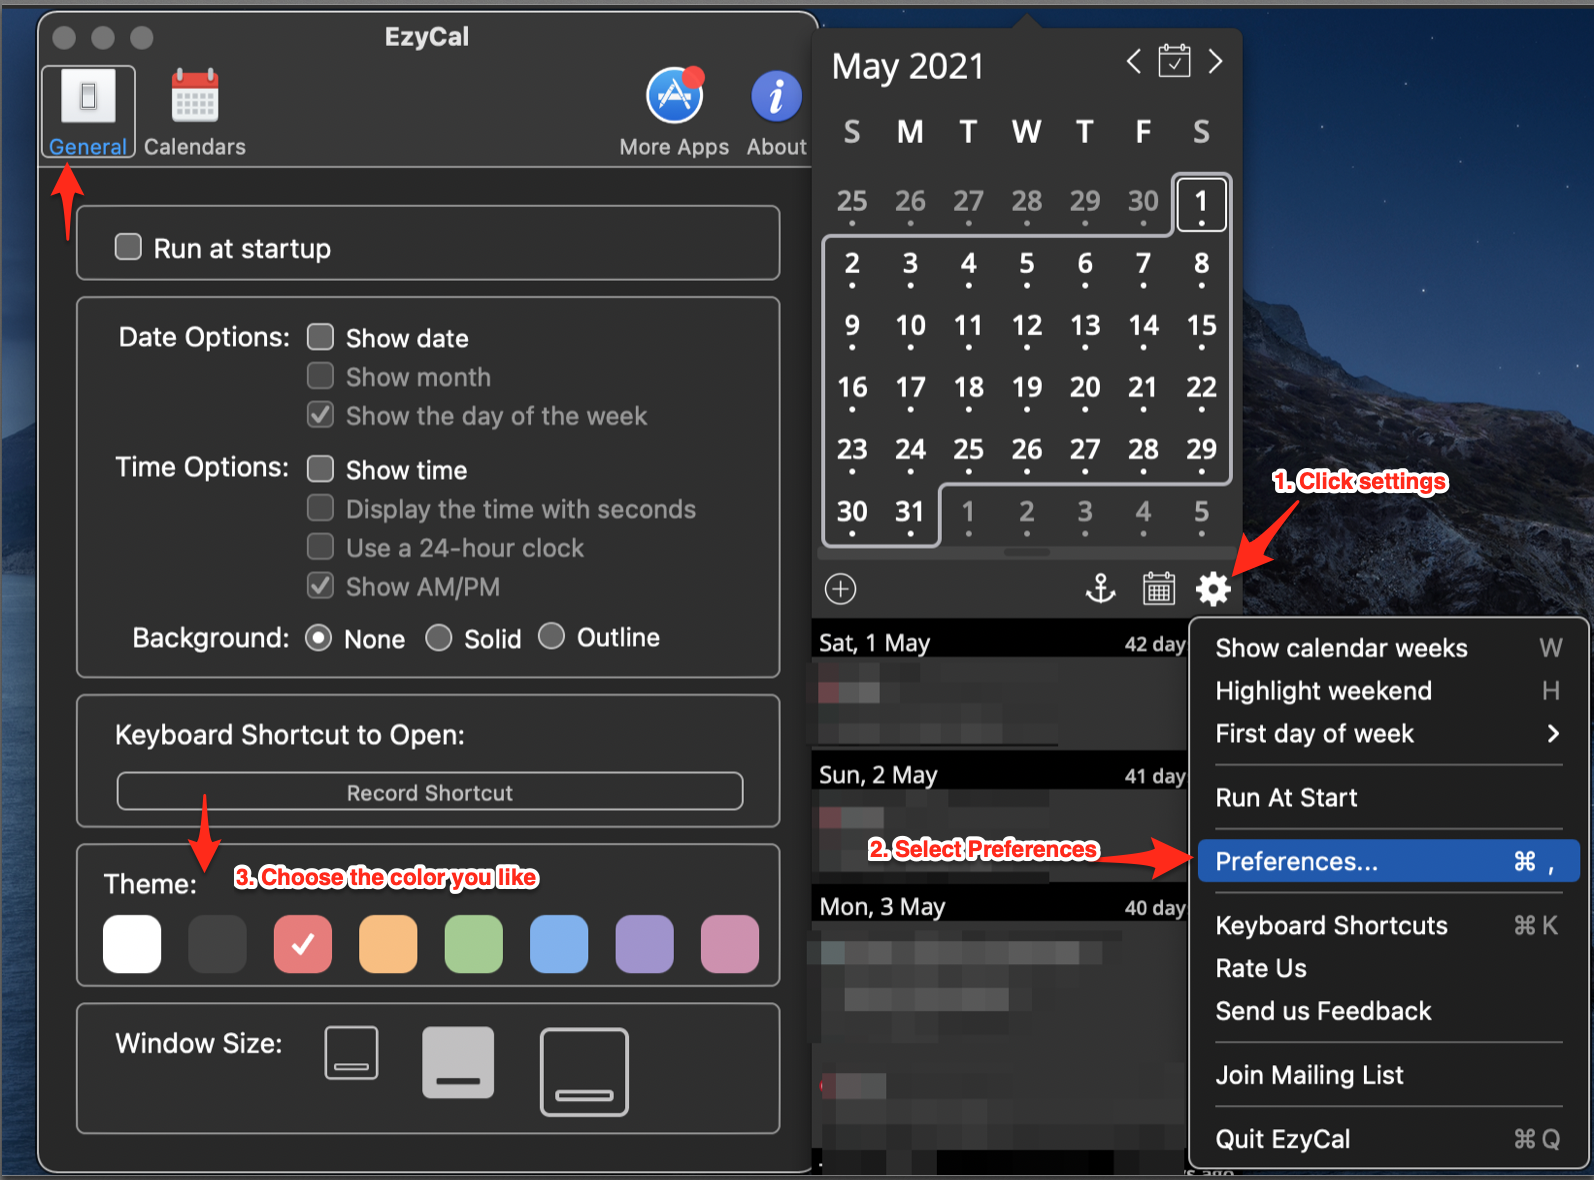Choose the dark gray theme color
Viewport: 1594px width, 1180px height.
point(217,944)
